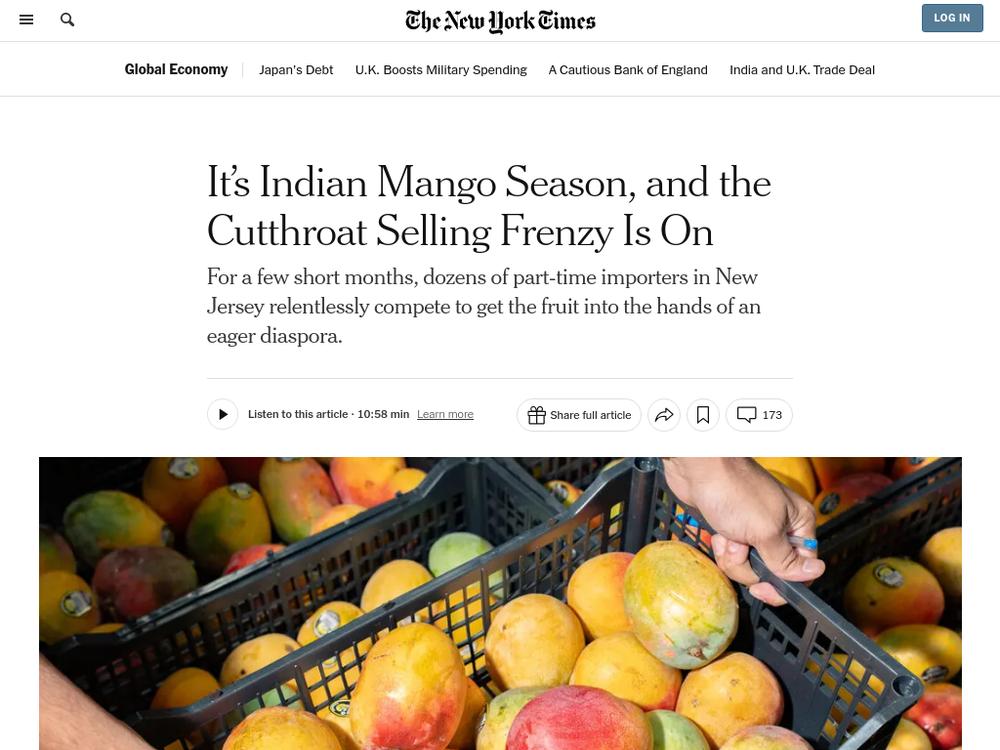Viewport: 1000px width, 750px height.
Task: Click the article headline text
Action: pos(489,206)
